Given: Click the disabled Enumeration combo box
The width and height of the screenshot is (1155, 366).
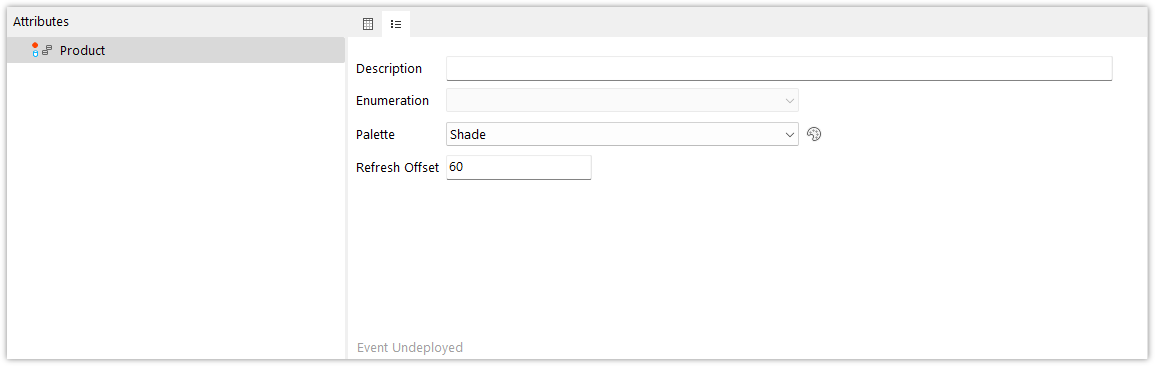Looking at the screenshot, I should point(622,100).
